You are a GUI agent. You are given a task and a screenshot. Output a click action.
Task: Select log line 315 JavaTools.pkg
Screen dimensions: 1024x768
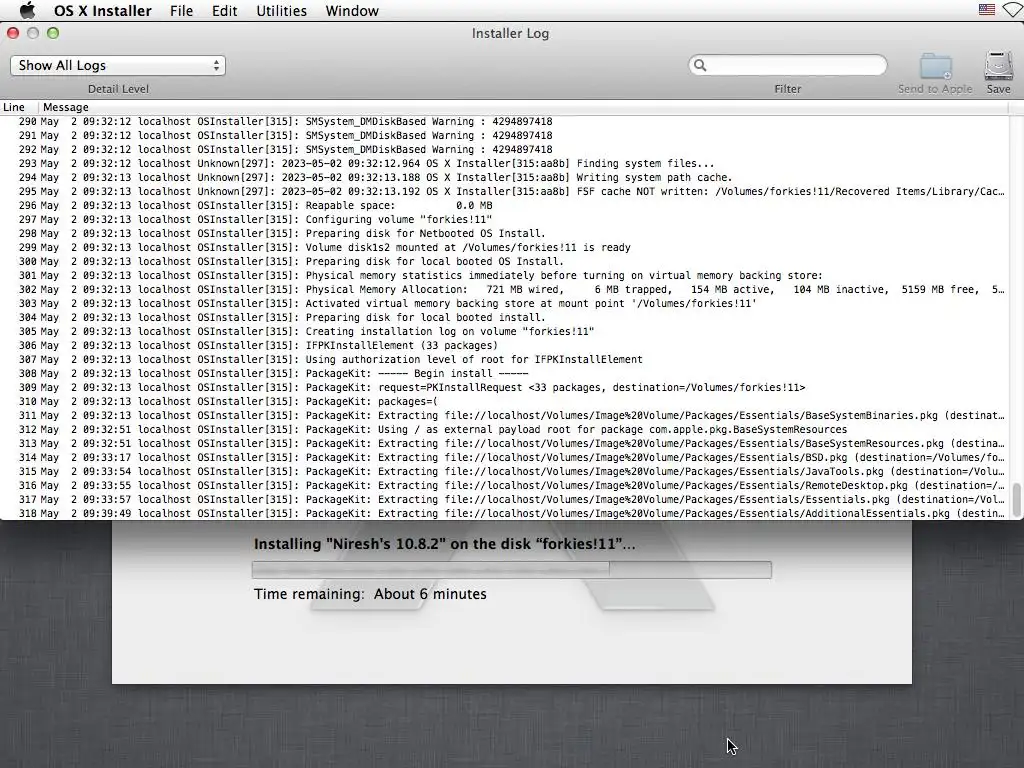click(504, 472)
